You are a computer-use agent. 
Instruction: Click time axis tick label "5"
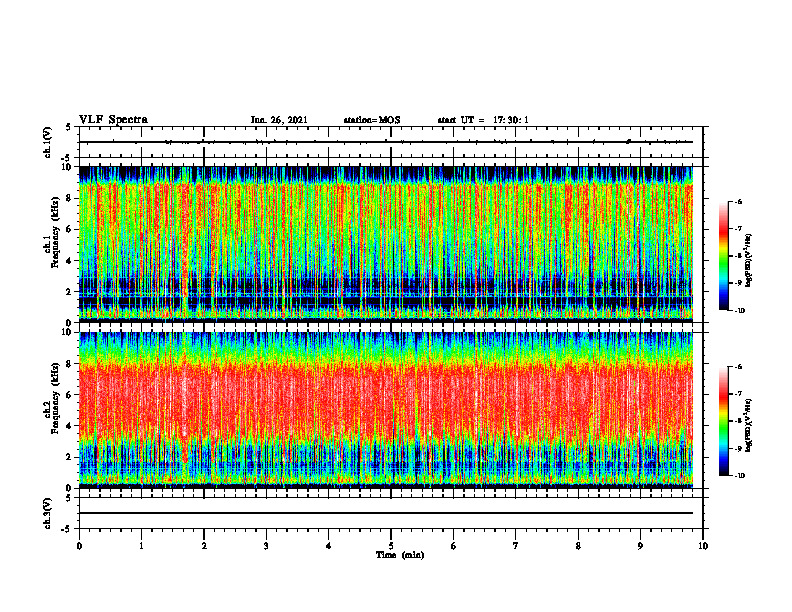click(391, 546)
